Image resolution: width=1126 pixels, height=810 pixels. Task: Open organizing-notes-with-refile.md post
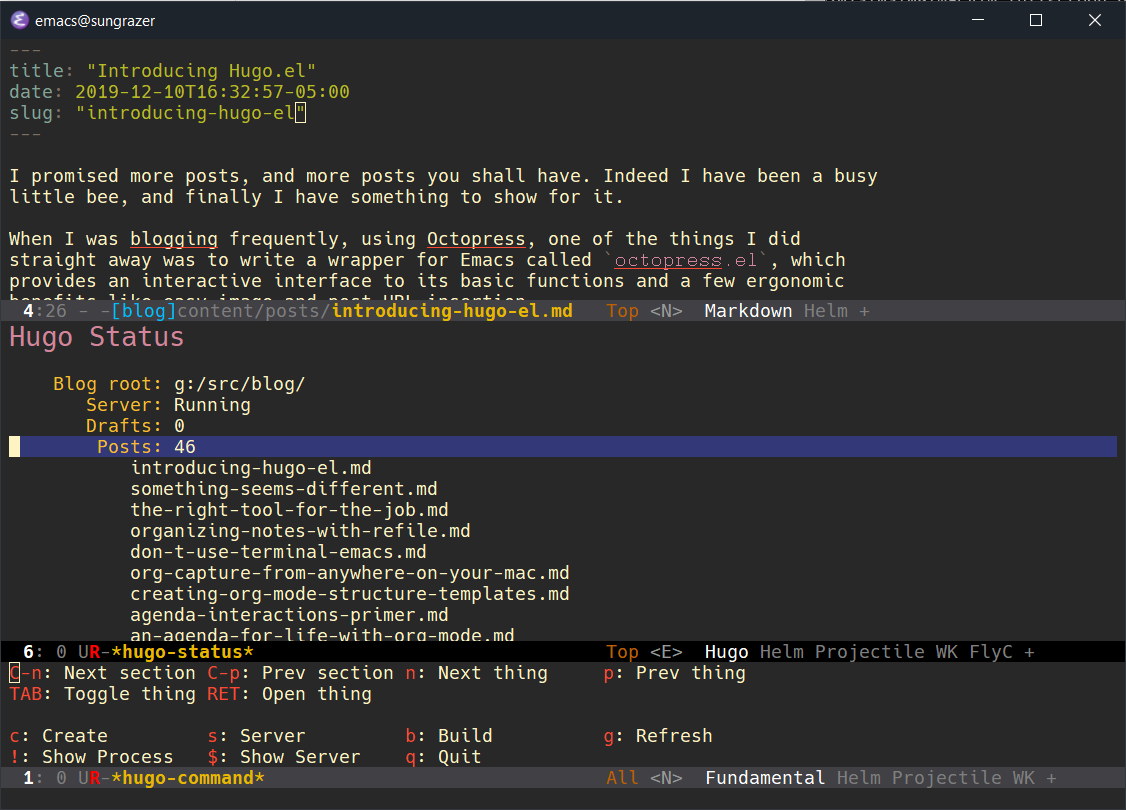click(x=300, y=531)
